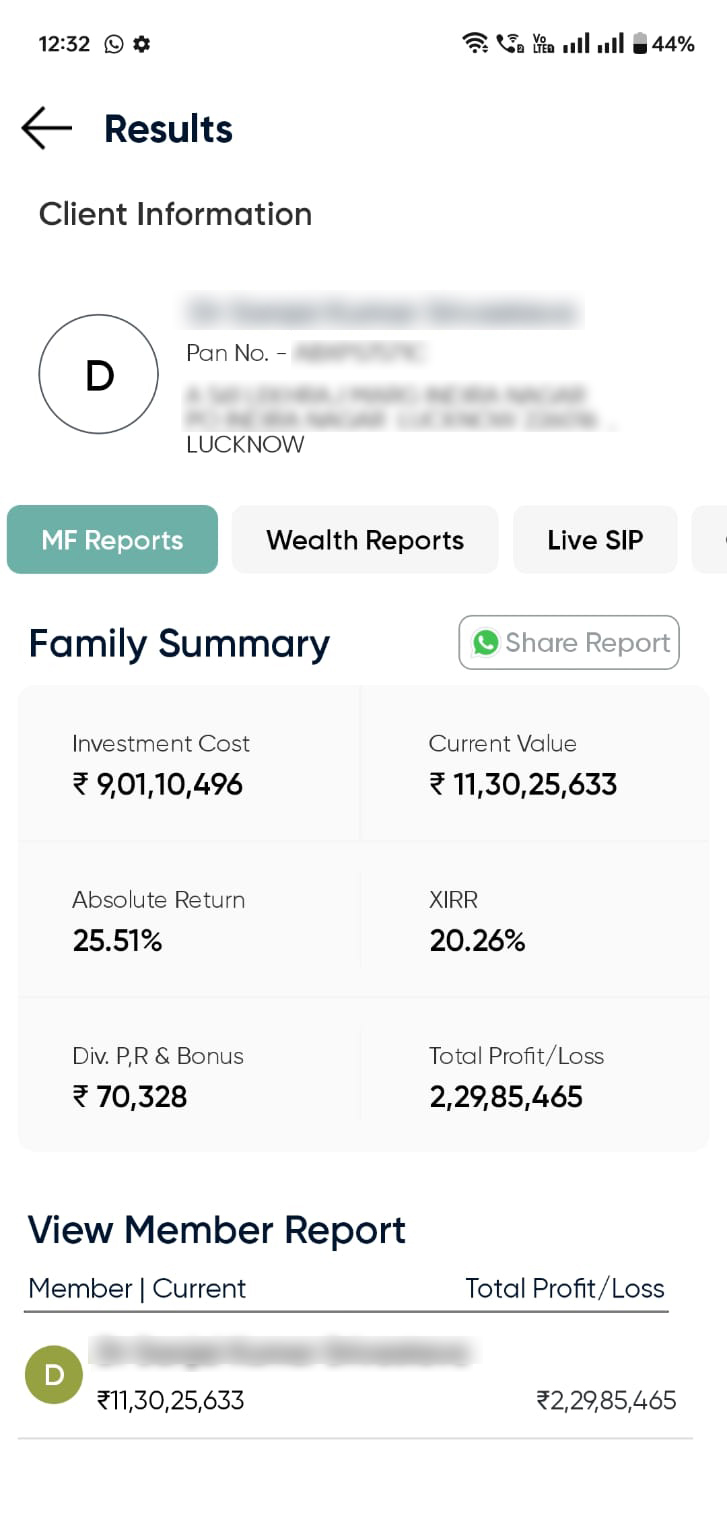
Task: Tap the Total Profit/Loss summary cell
Action: click(x=535, y=1077)
